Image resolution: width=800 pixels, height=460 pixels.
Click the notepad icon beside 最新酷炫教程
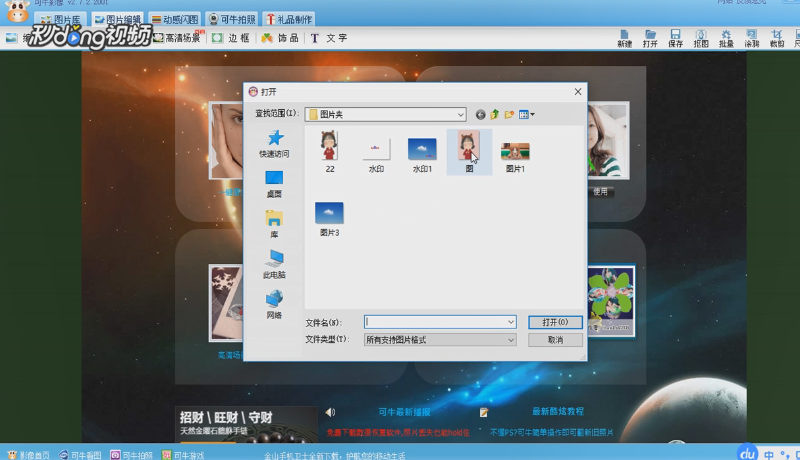pyautogui.click(x=484, y=412)
